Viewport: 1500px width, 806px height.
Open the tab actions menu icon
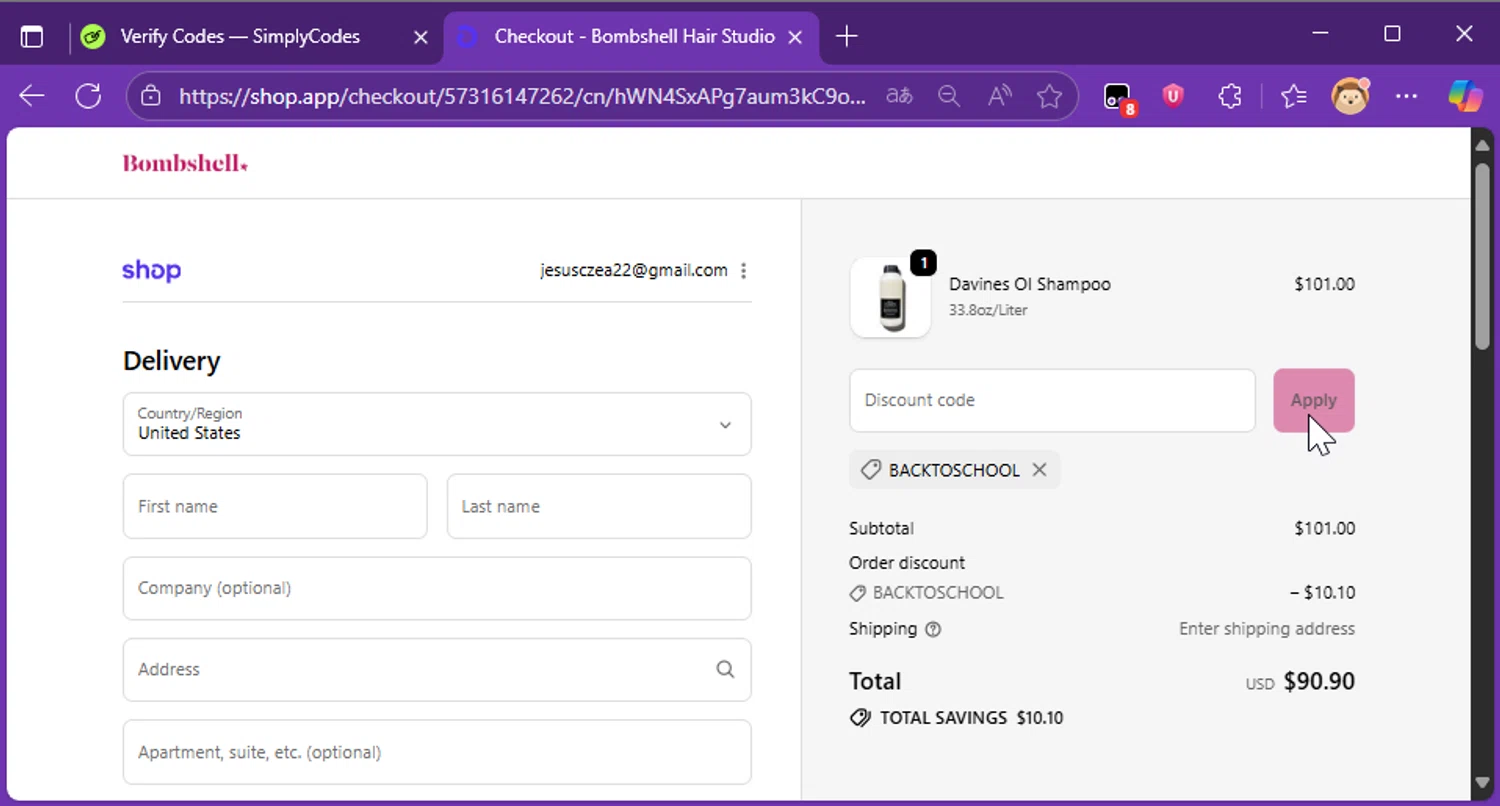pyautogui.click(x=32, y=37)
